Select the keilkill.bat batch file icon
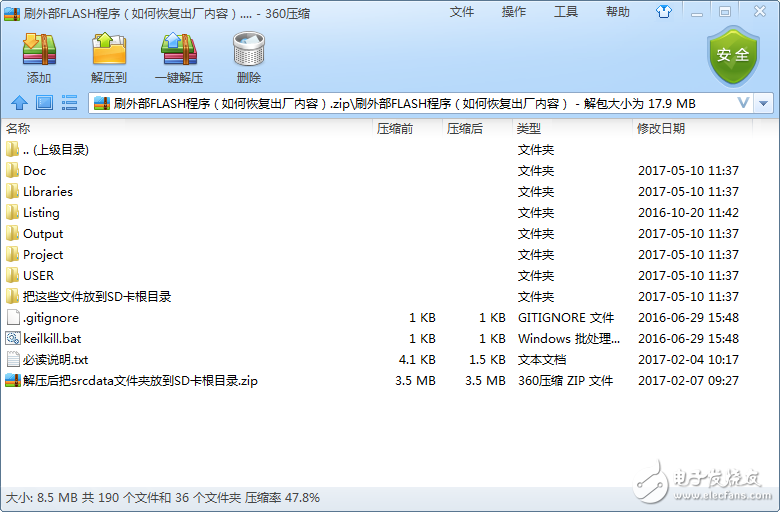Image resolution: width=780 pixels, height=512 pixels. click(13, 338)
